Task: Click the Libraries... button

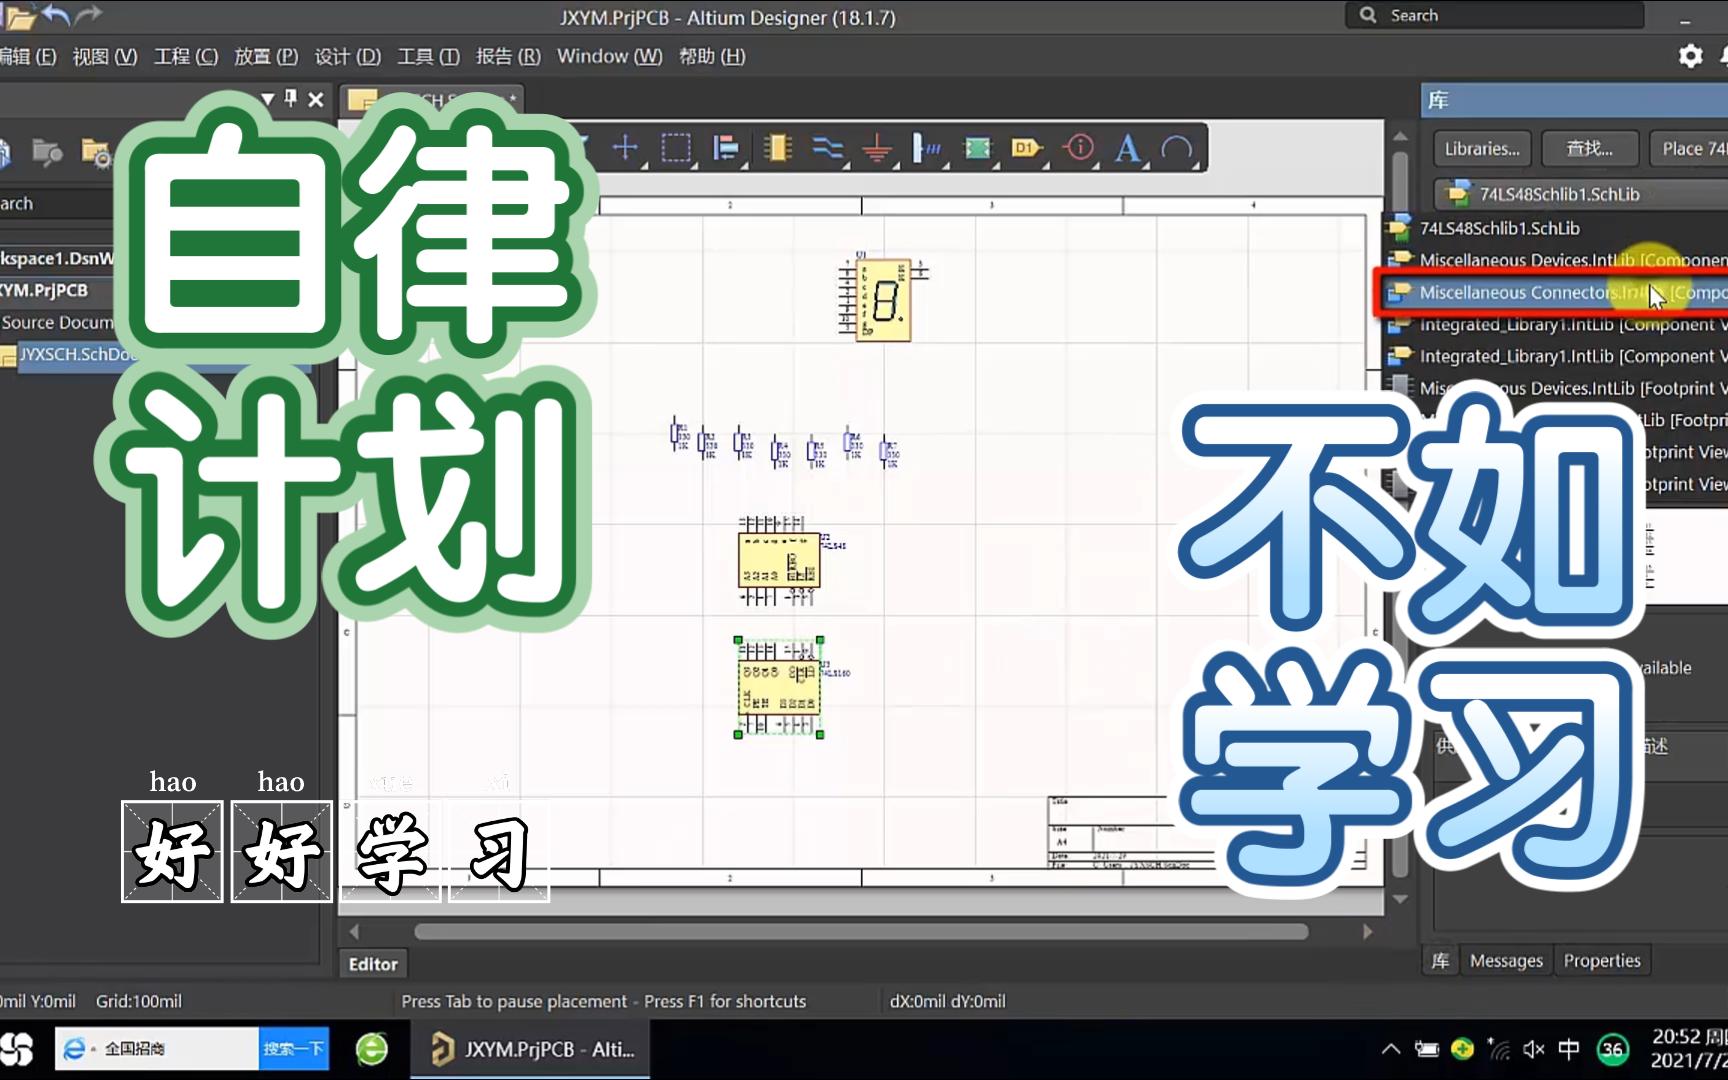Action: [x=1481, y=148]
